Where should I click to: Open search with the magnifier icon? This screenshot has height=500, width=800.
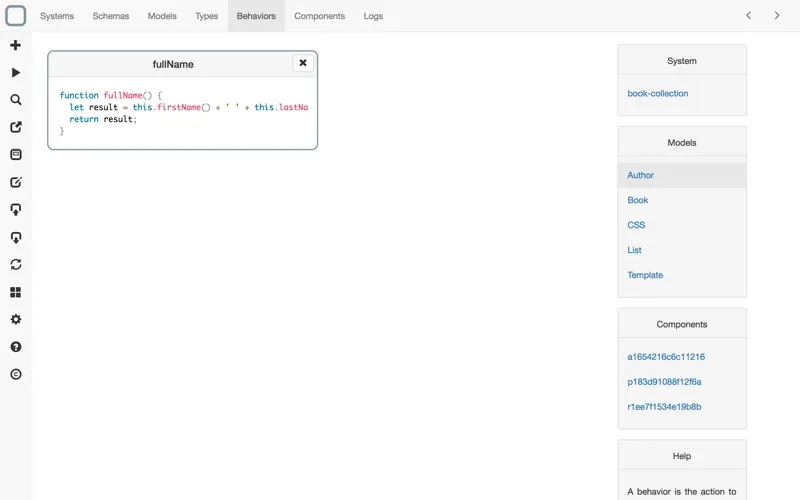[16, 99]
